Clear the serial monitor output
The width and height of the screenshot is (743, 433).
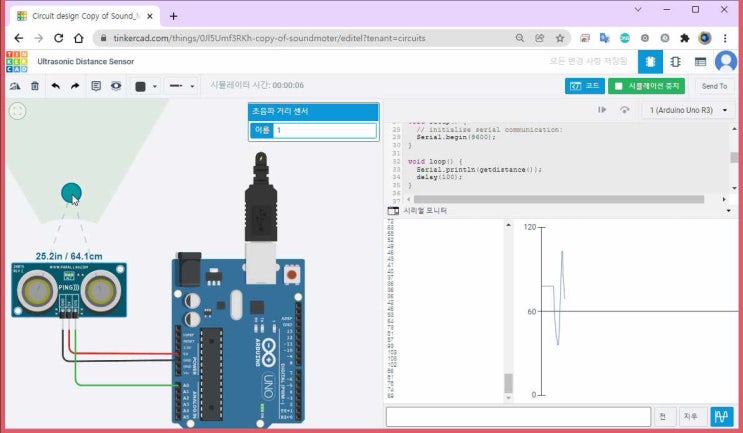pos(690,416)
